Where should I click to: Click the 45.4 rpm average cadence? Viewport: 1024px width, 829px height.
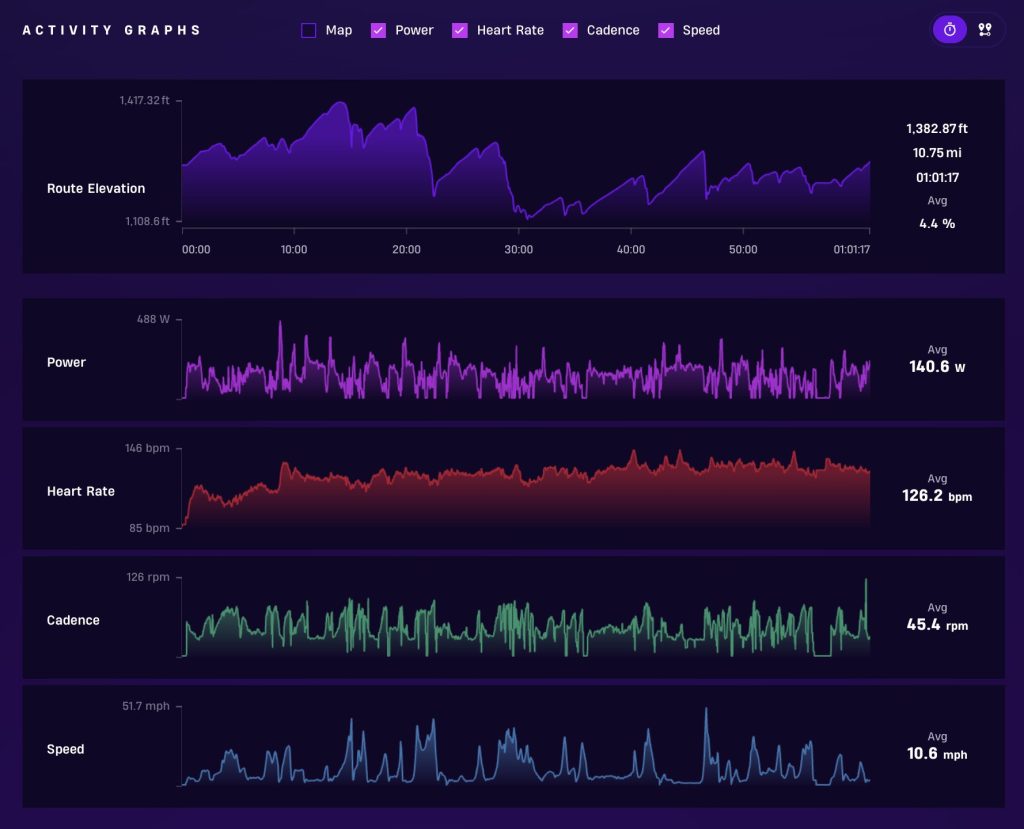click(936, 625)
